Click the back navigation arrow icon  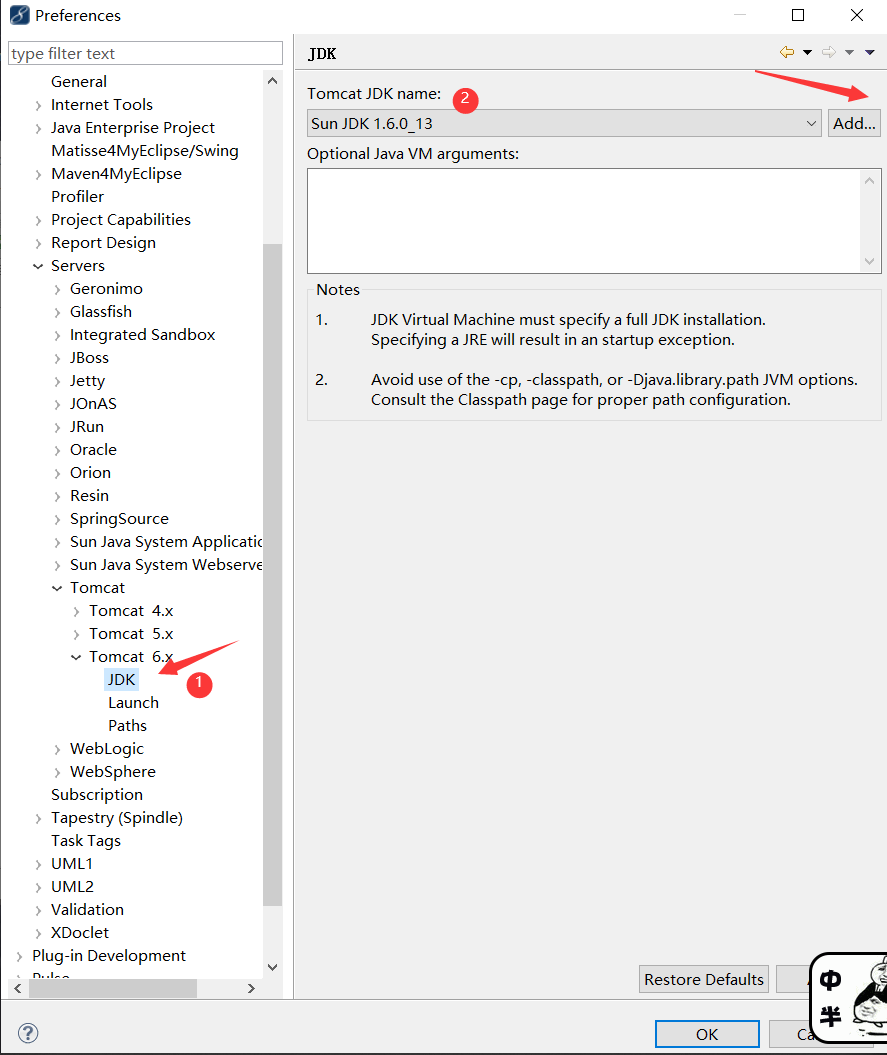tap(787, 52)
